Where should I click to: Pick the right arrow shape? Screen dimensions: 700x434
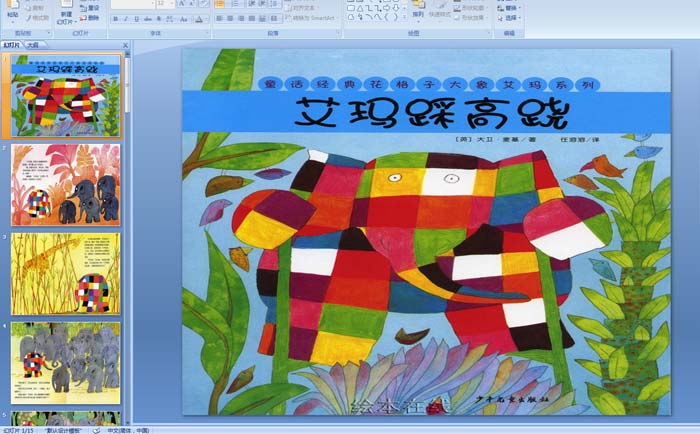[x=386, y=8]
